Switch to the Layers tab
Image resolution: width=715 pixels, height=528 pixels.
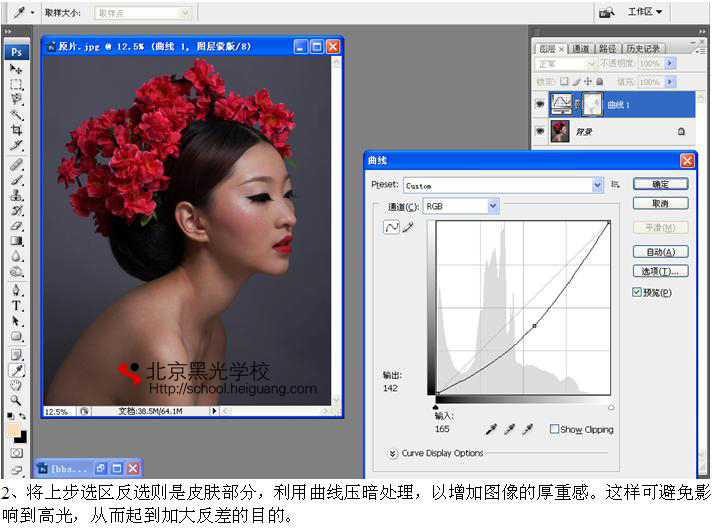(550, 48)
